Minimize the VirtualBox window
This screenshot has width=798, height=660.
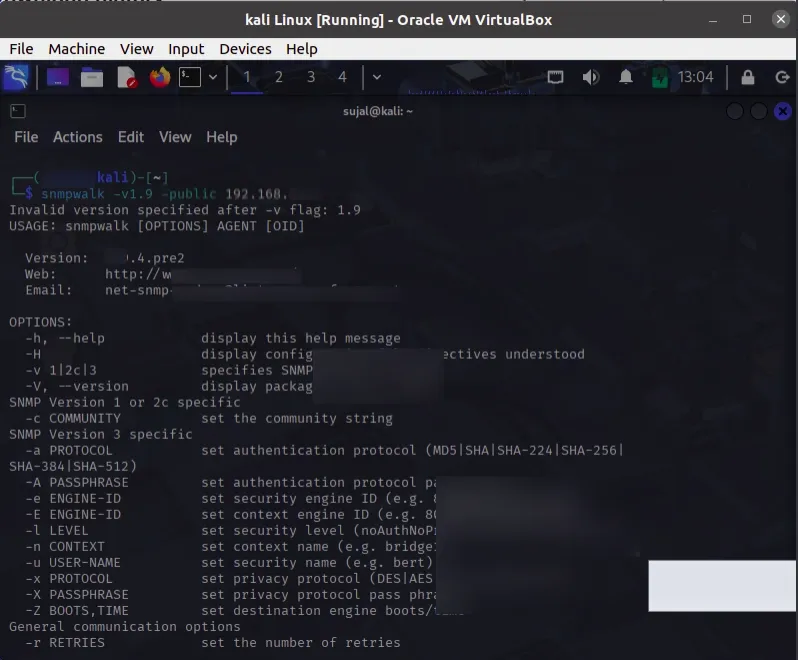(x=713, y=20)
